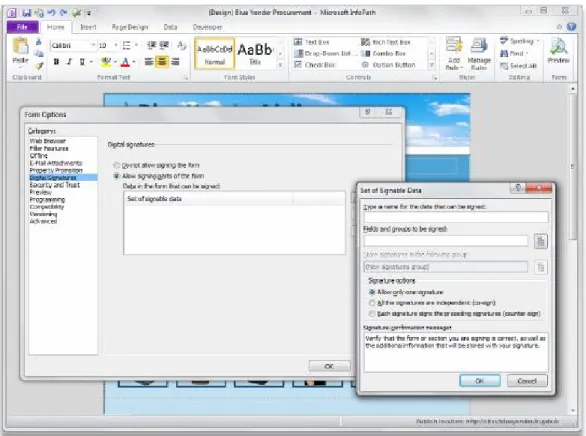The image size is (586, 436).
Task: Click the Find button in Editing group
Action: click(513, 53)
